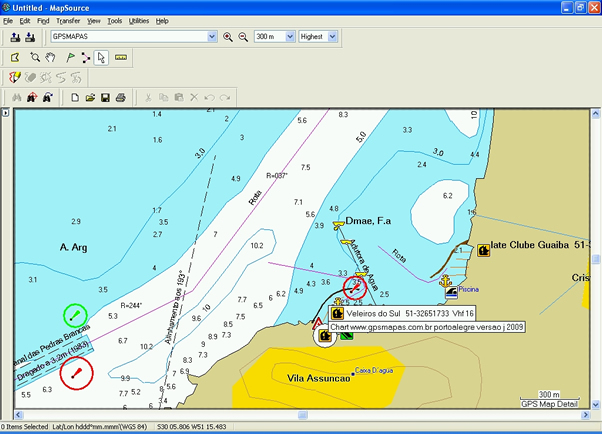Open the Transfer menu

pyautogui.click(x=68, y=20)
